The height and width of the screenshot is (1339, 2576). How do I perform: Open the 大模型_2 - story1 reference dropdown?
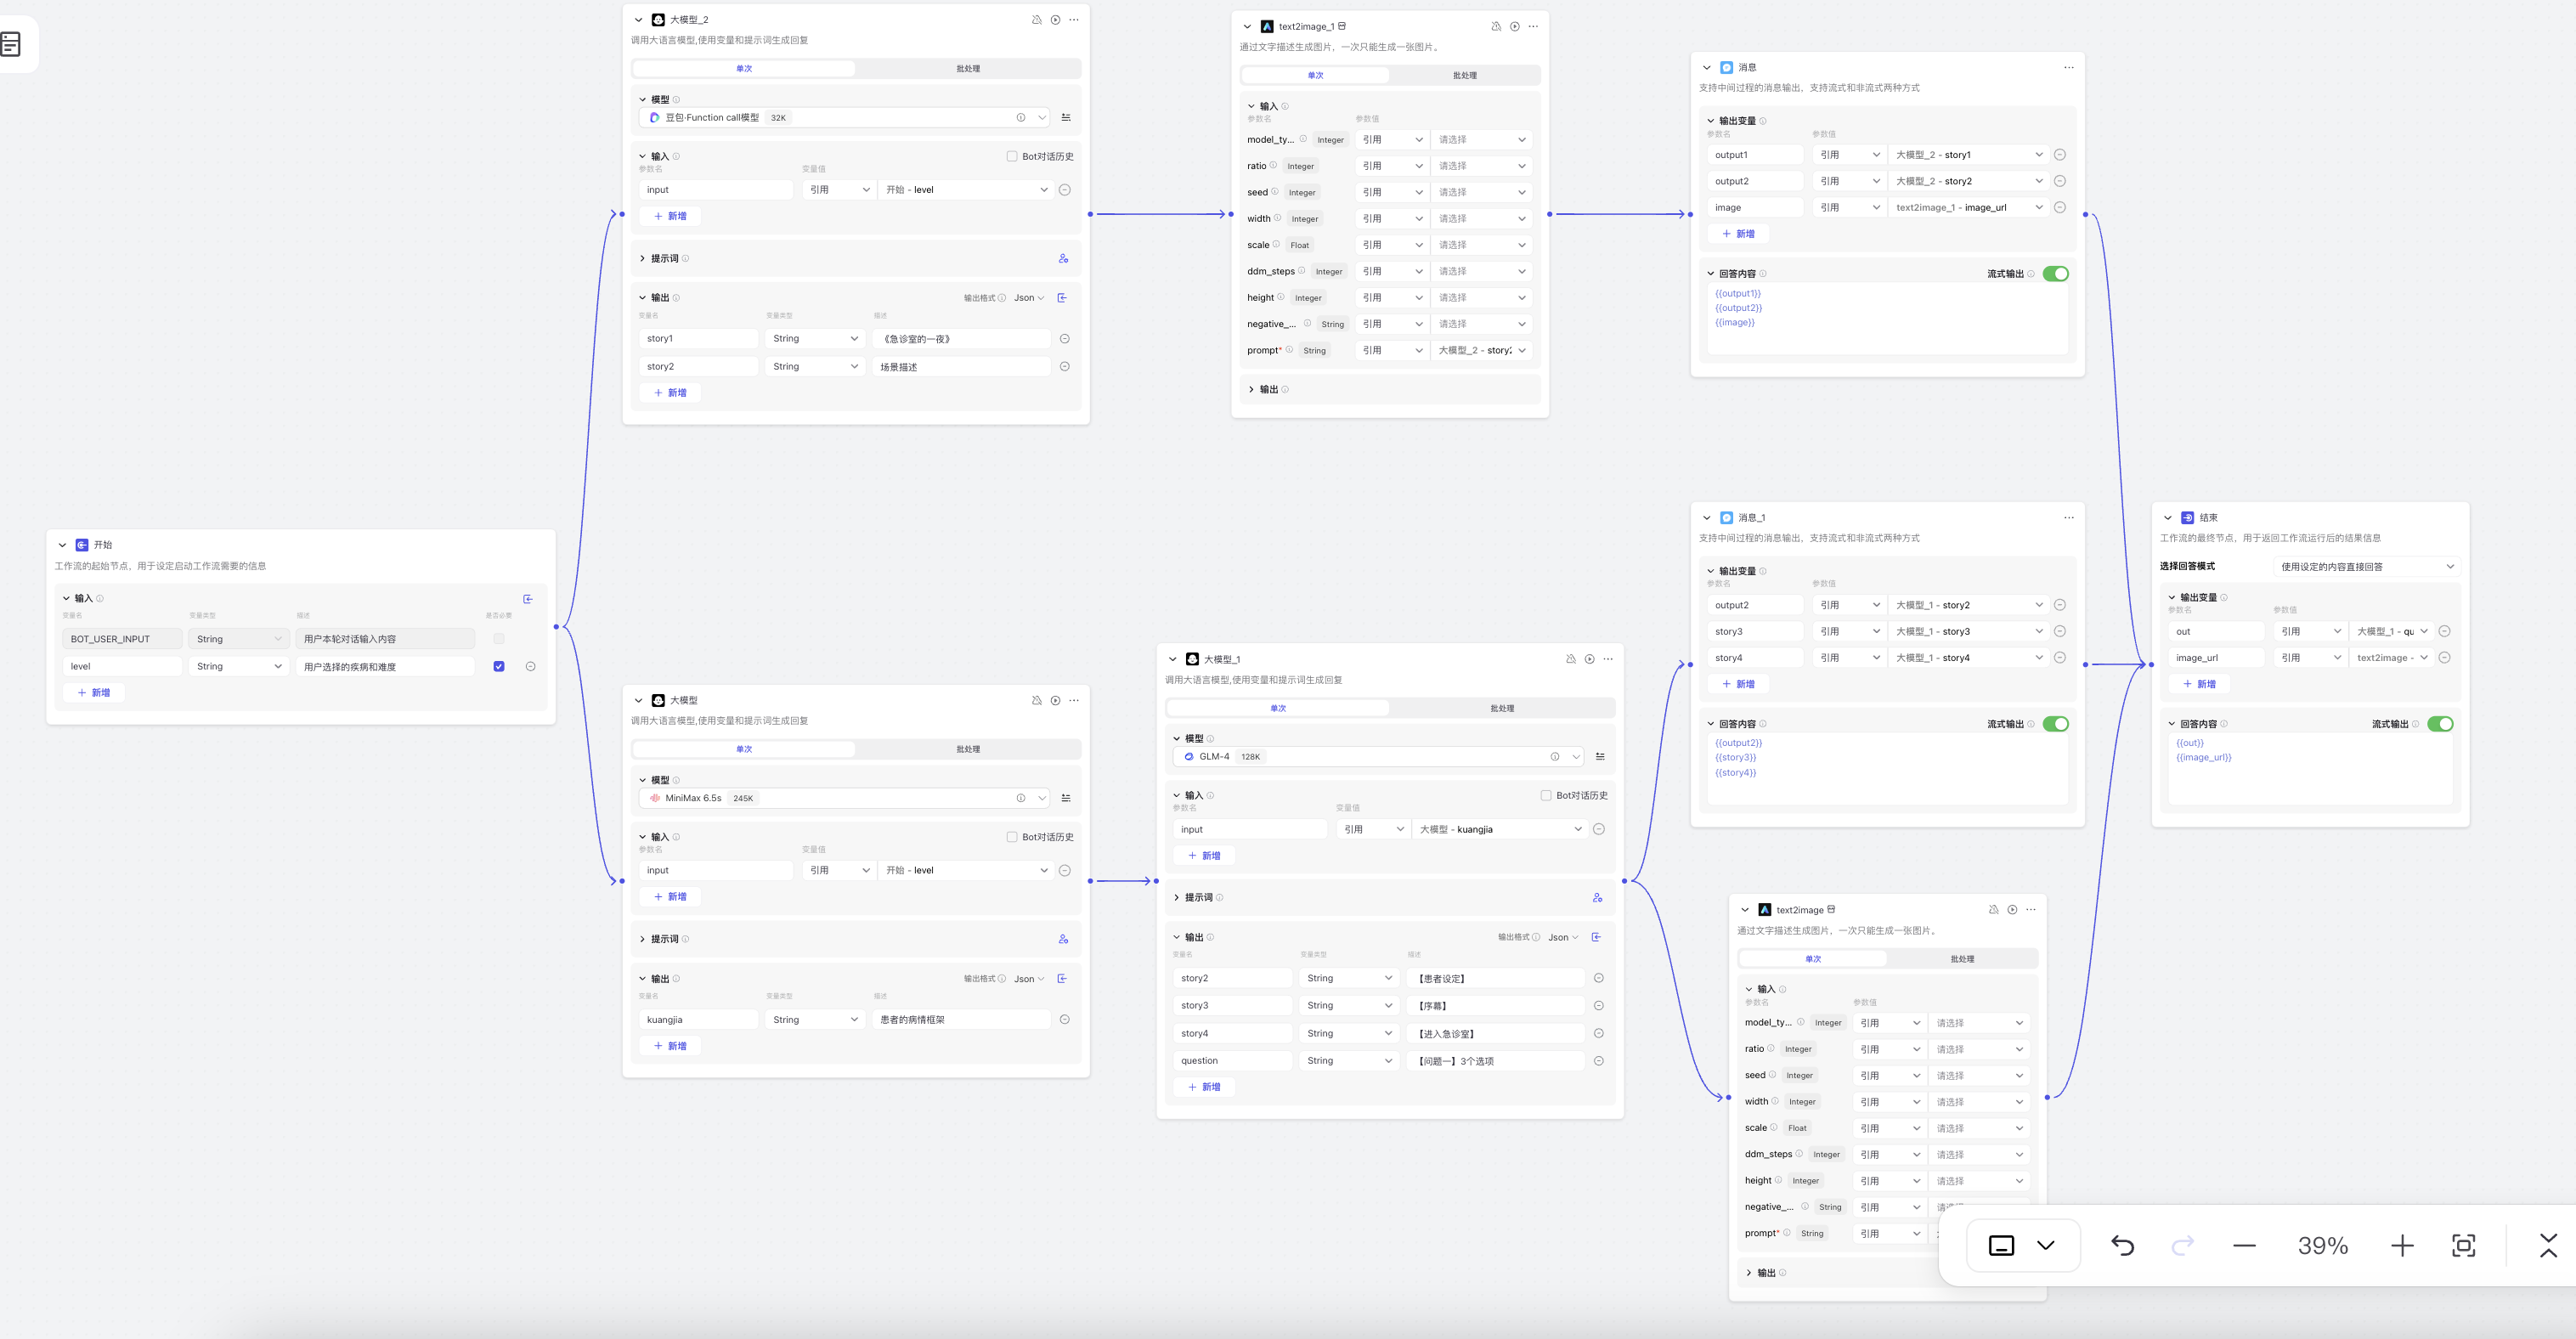[x=1968, y=155]
